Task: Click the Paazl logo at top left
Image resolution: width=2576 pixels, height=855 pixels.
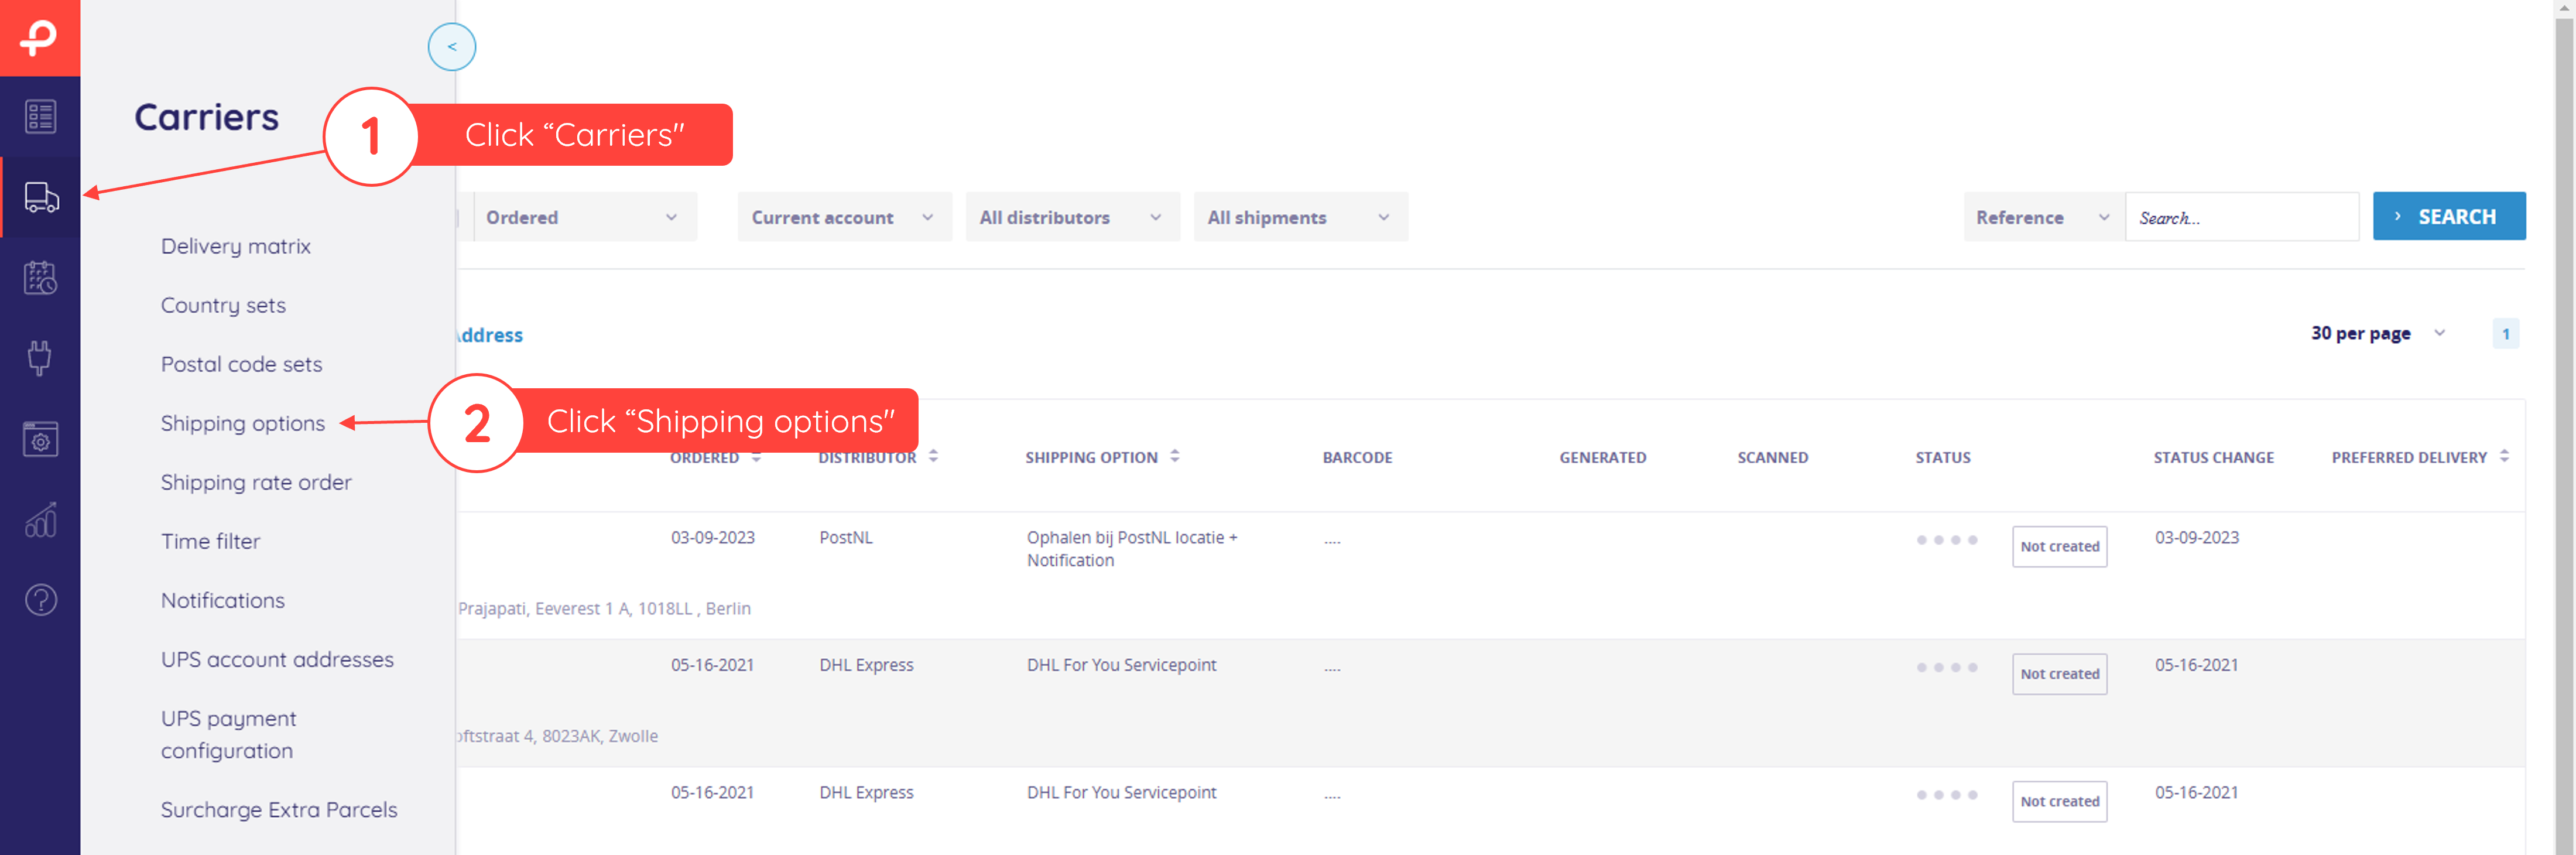Action: [x=40, y=38]
